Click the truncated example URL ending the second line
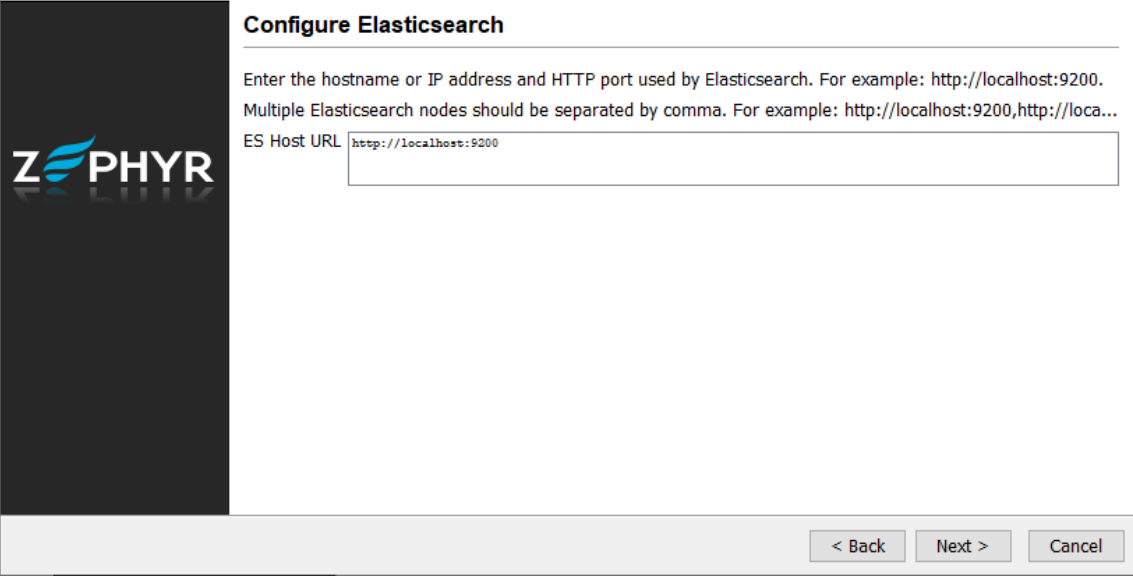The width and height of the screenshot is (1133, 576). [x=980, y=110]
